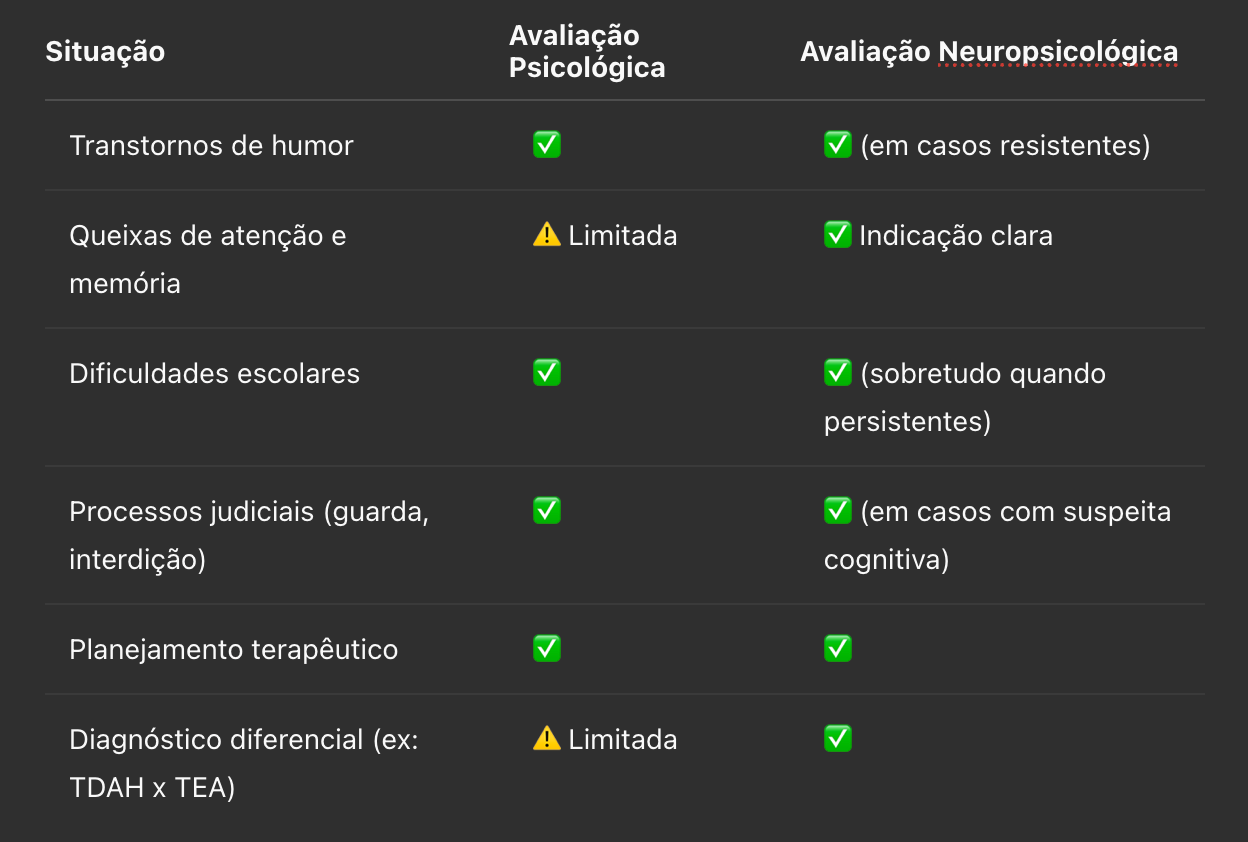Click the checkmark before em casos com suspeita
The height and width of the screenshot is (842, 1248).
[x=837, y=511]
